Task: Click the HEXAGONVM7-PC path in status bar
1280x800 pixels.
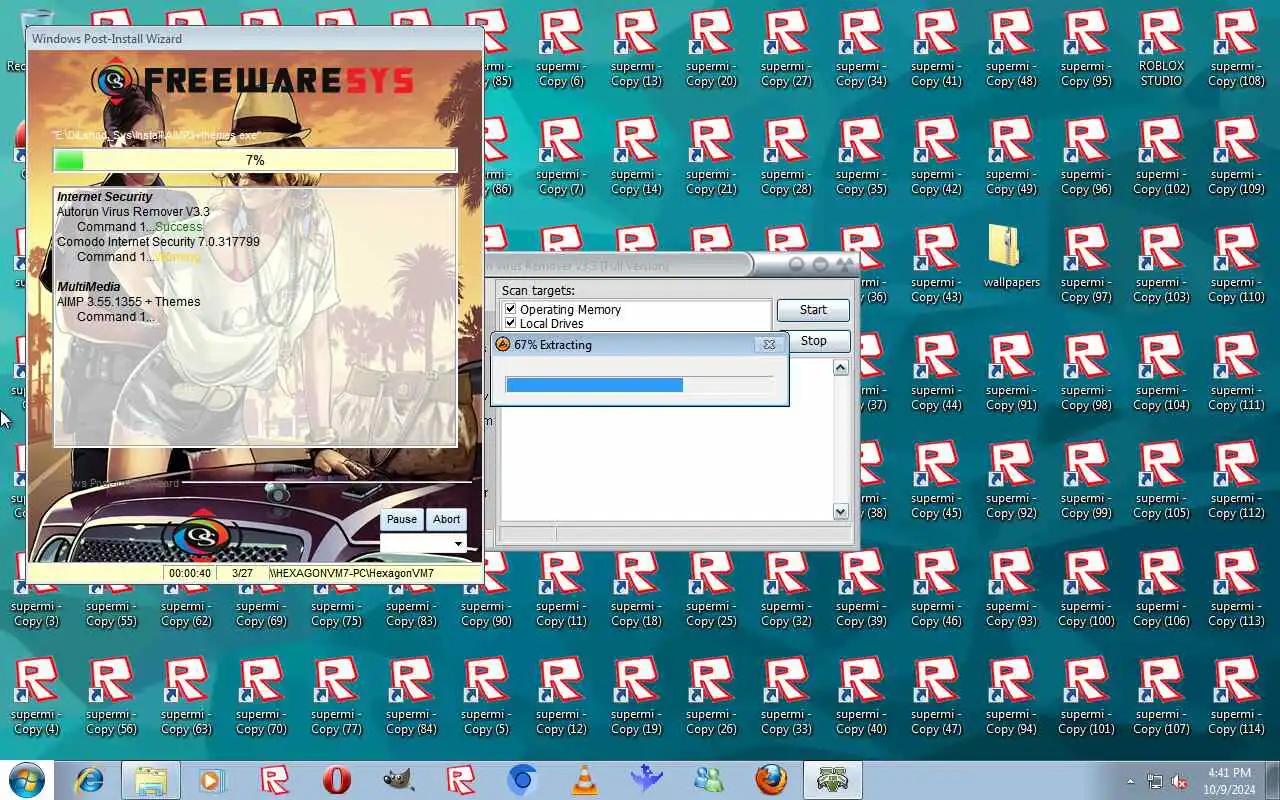Action: (351, 574)
